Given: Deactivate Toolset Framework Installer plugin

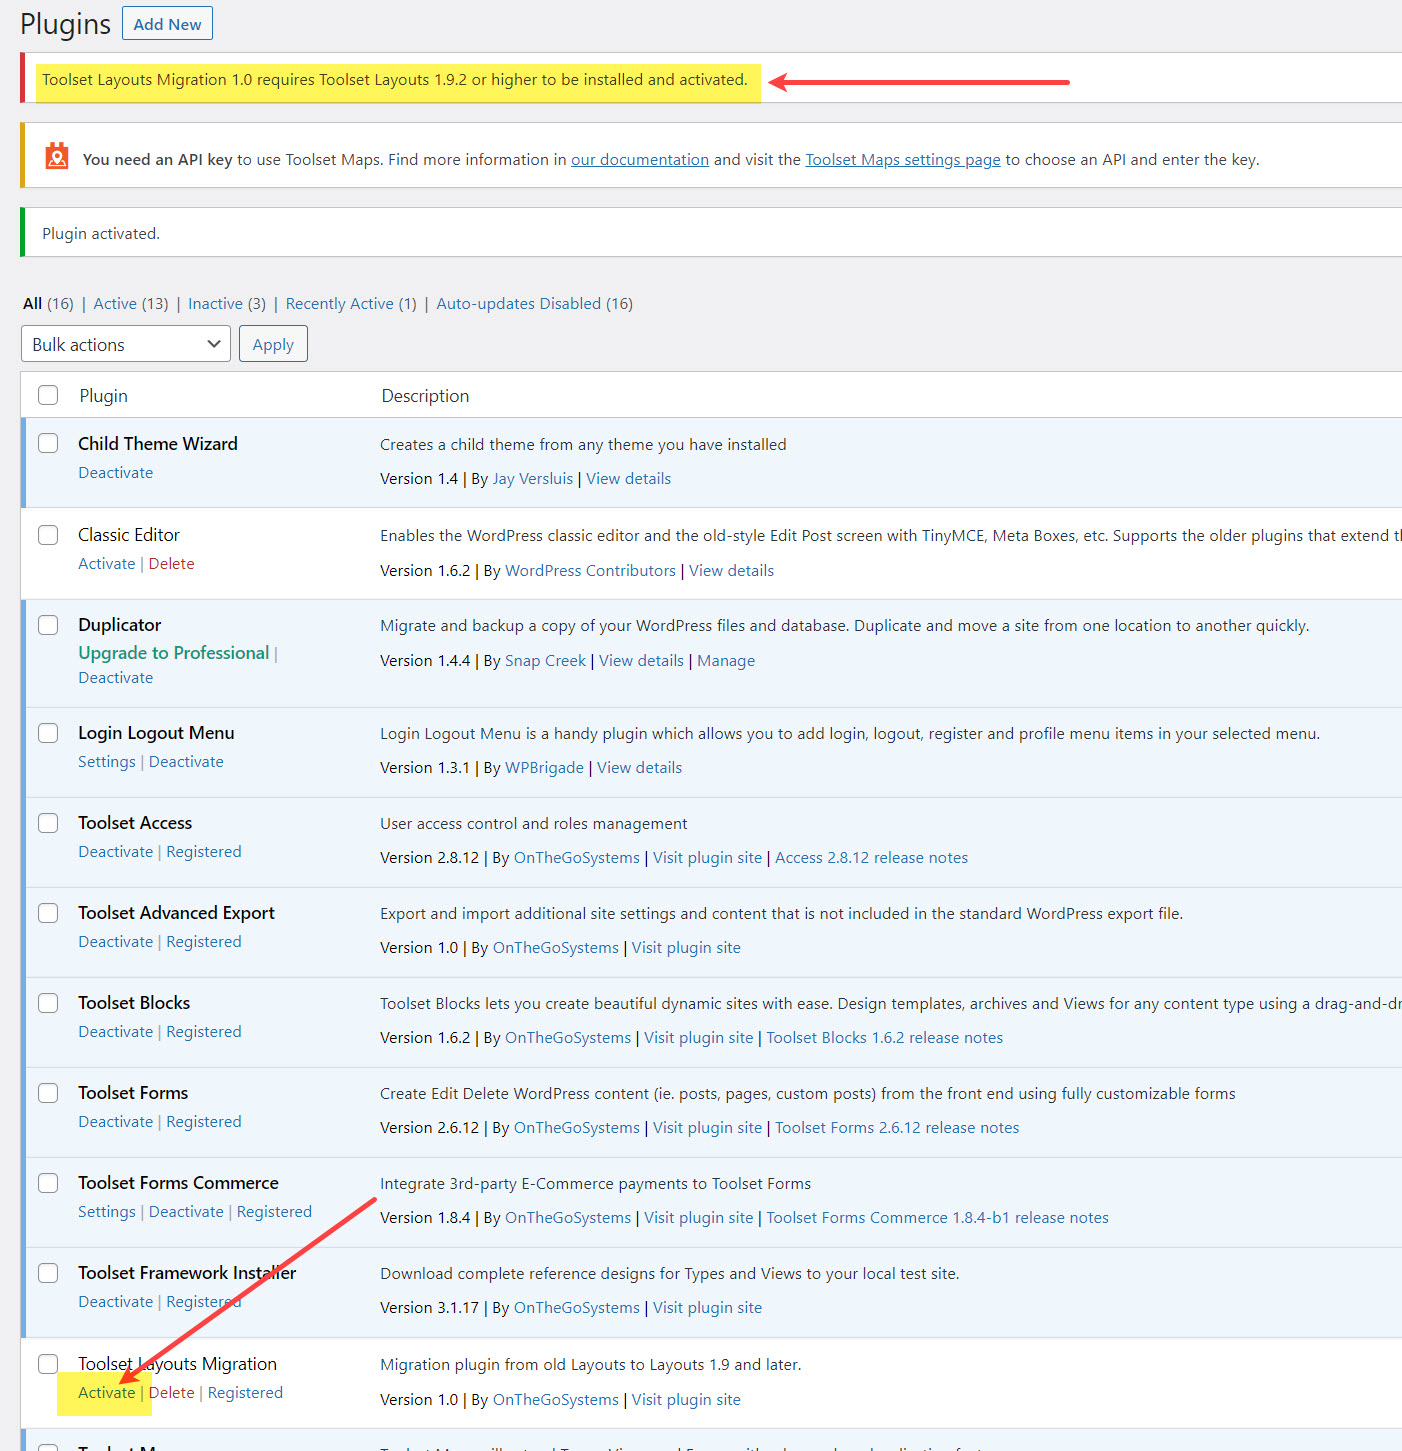Looking at the screenshot, I should 116,1302.
